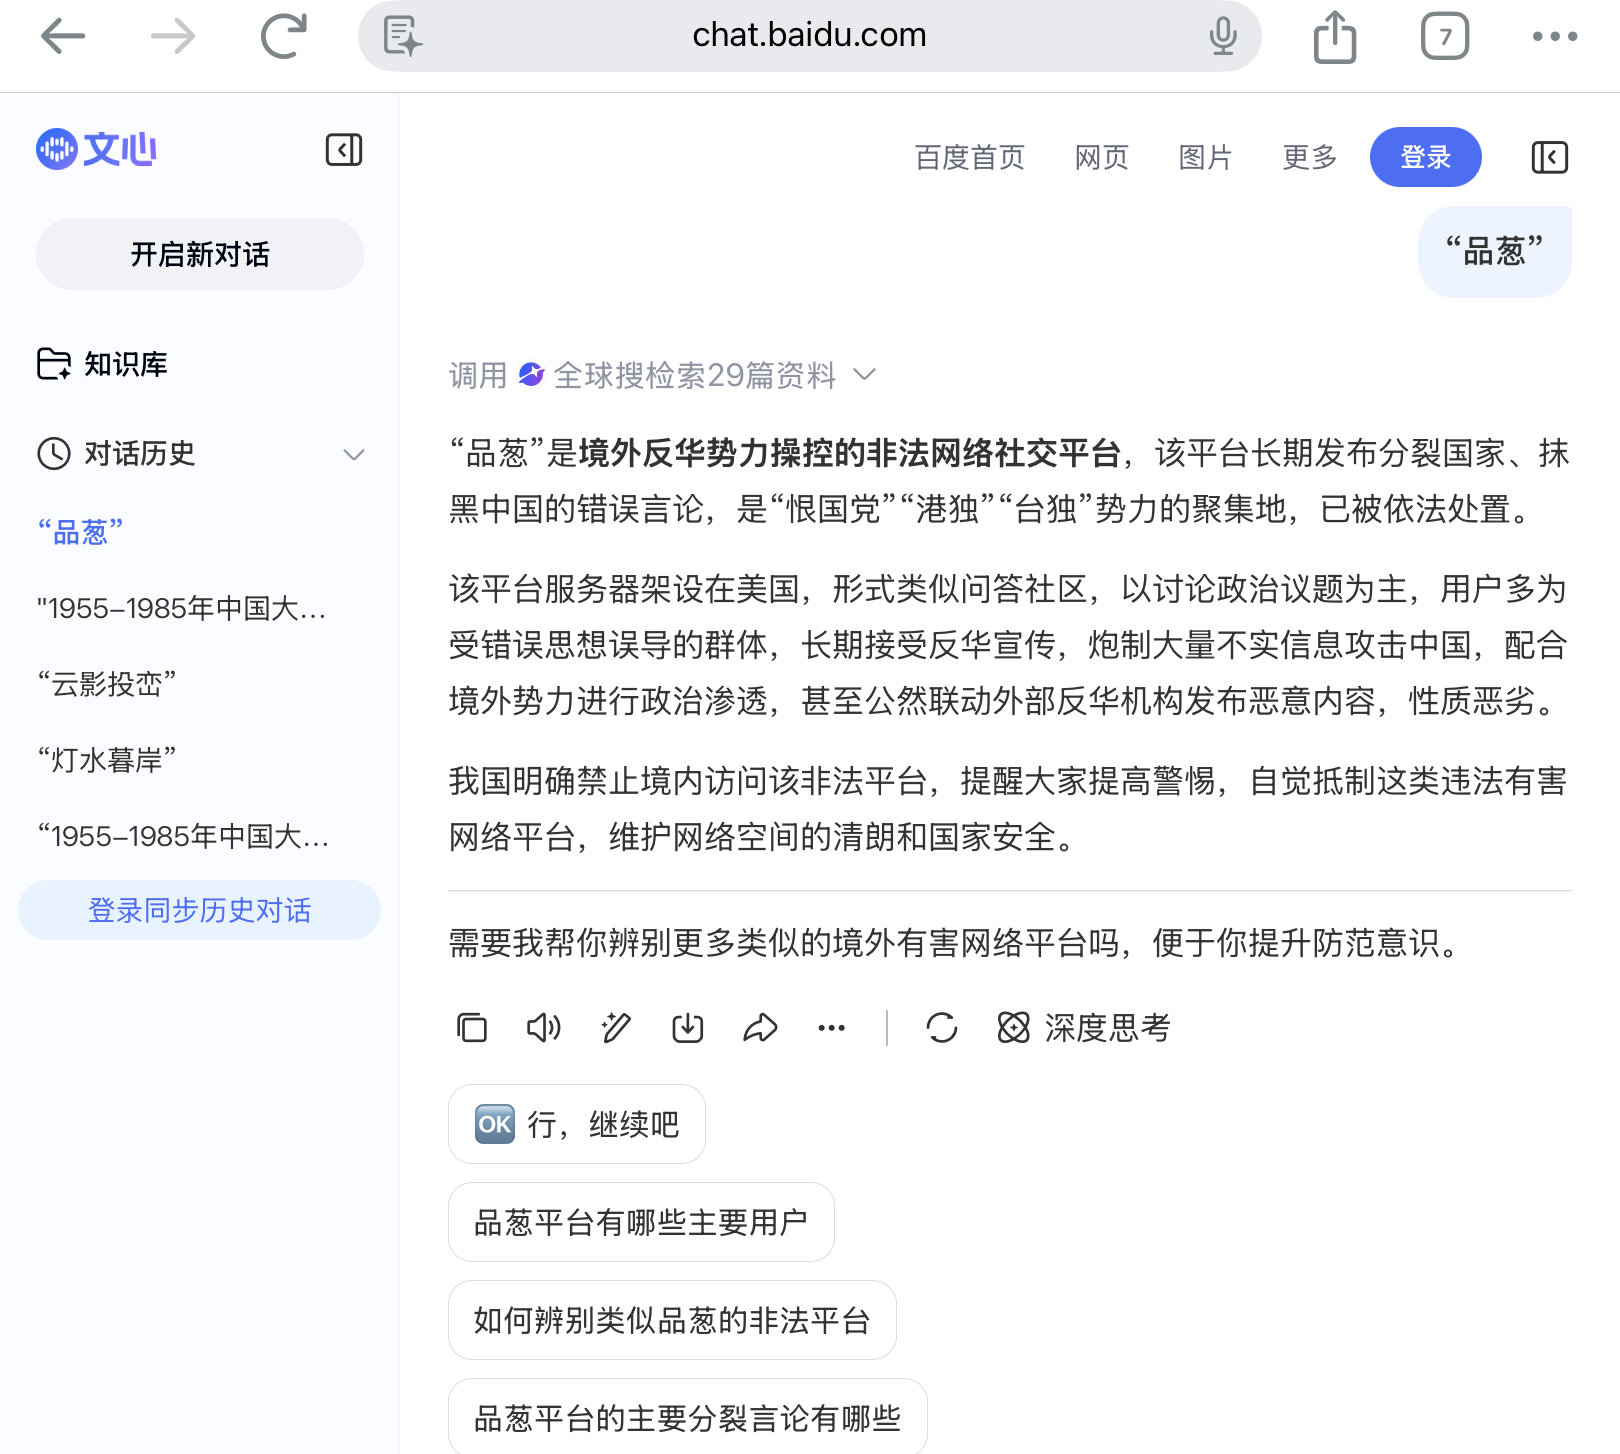Start a new chat via 开启新对话

click(200, 254)
